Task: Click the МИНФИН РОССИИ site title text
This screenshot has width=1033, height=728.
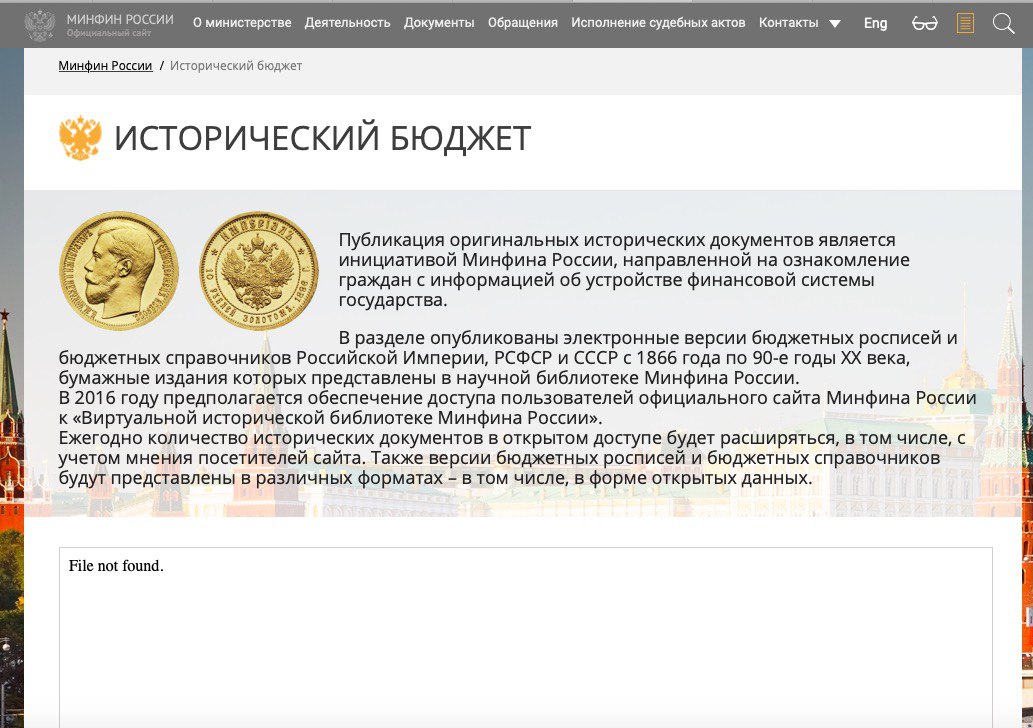Action: (120, 19)
